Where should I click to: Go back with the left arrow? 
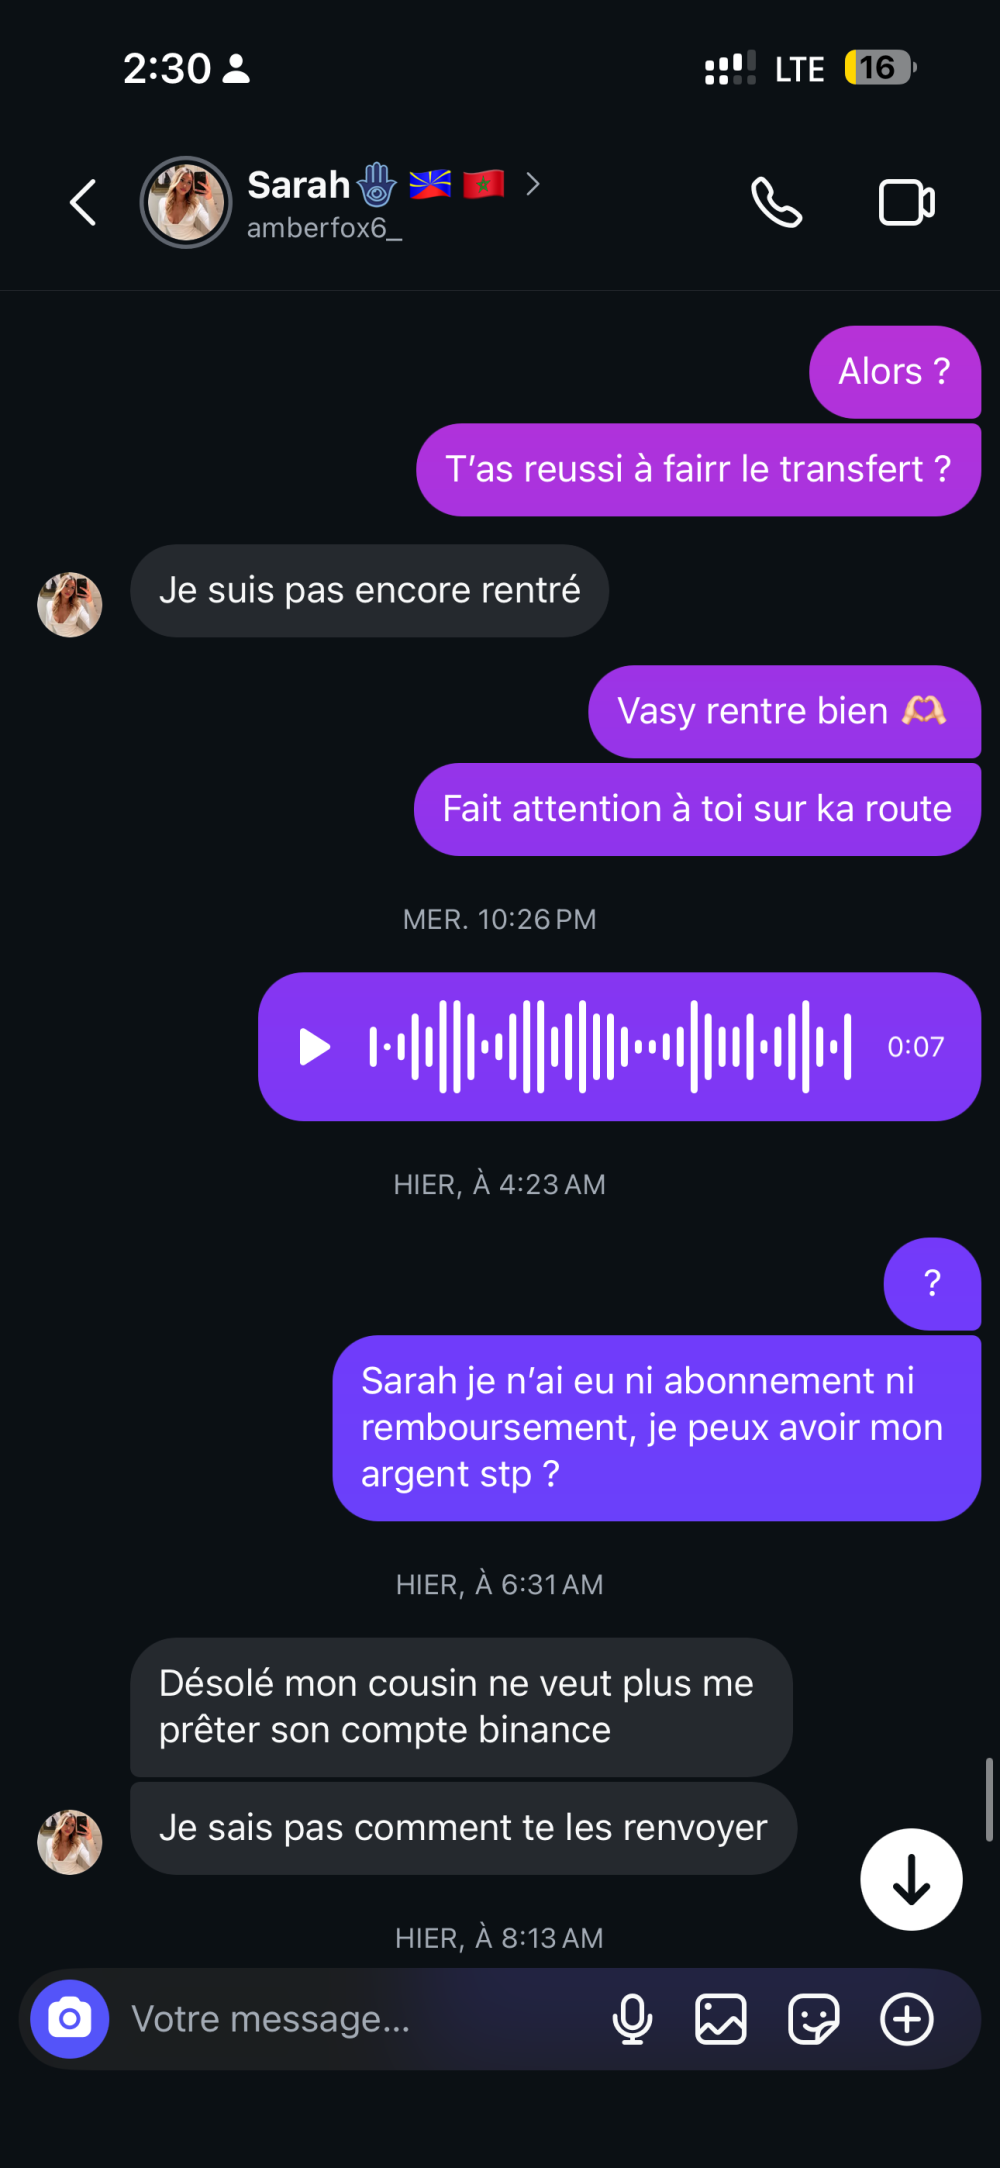[x=84, y=202]
